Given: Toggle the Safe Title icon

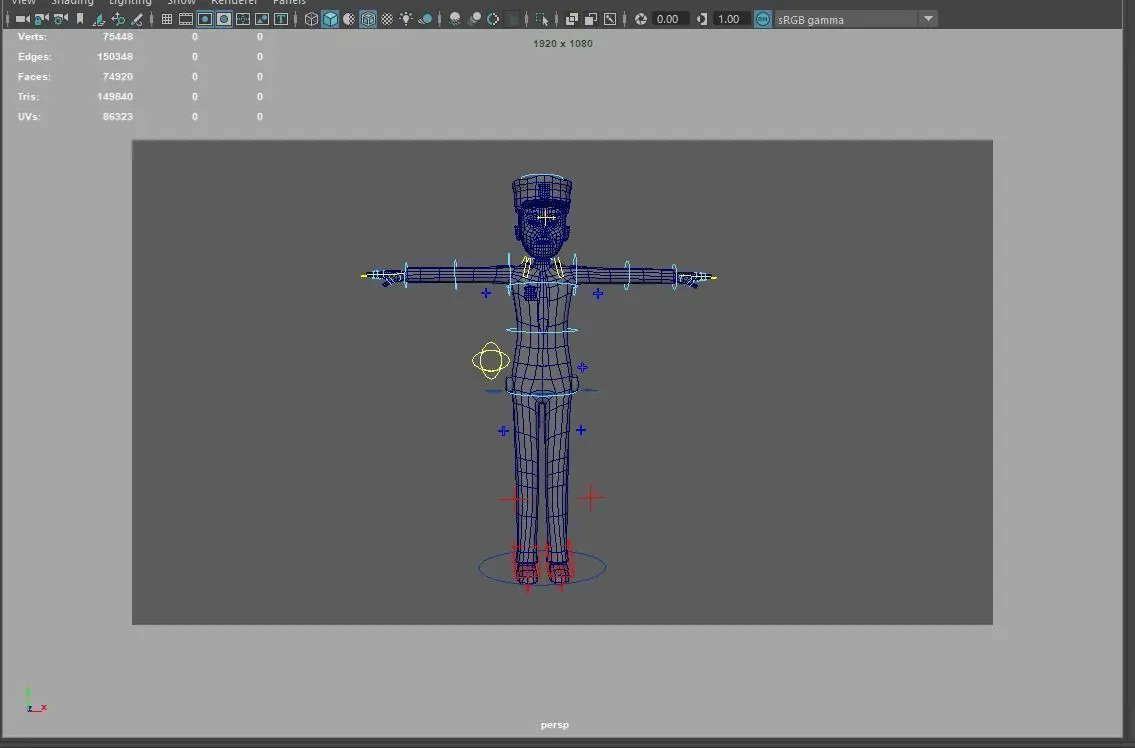Looking at the screenshot, I should [x=281, y=20].
